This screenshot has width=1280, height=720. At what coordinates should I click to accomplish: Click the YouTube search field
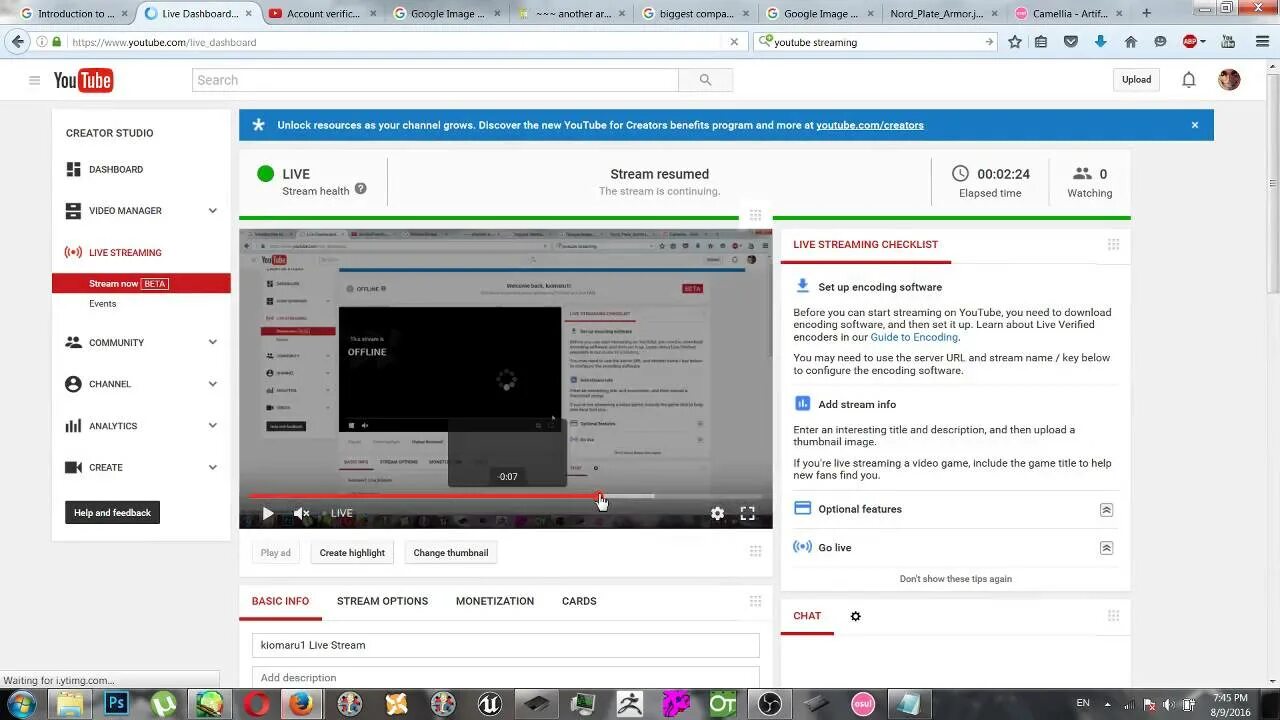tap(435, 80)
